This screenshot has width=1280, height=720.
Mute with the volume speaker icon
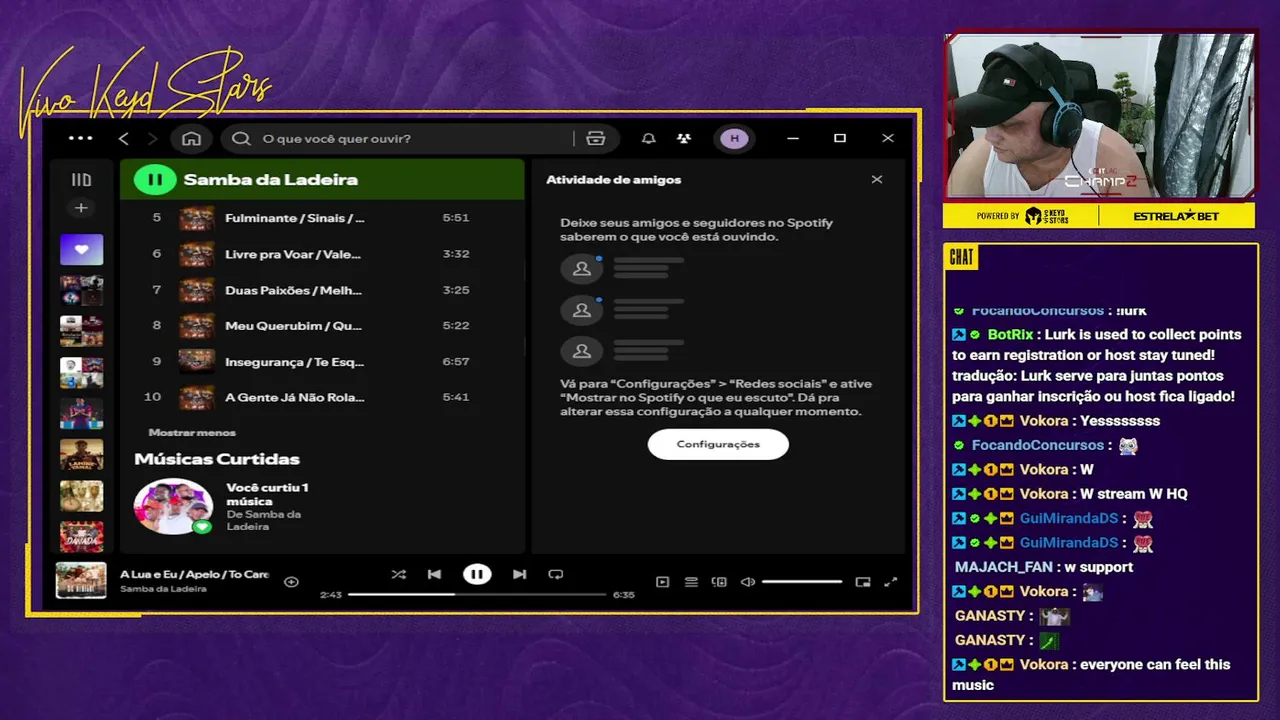tap(747, 582)
